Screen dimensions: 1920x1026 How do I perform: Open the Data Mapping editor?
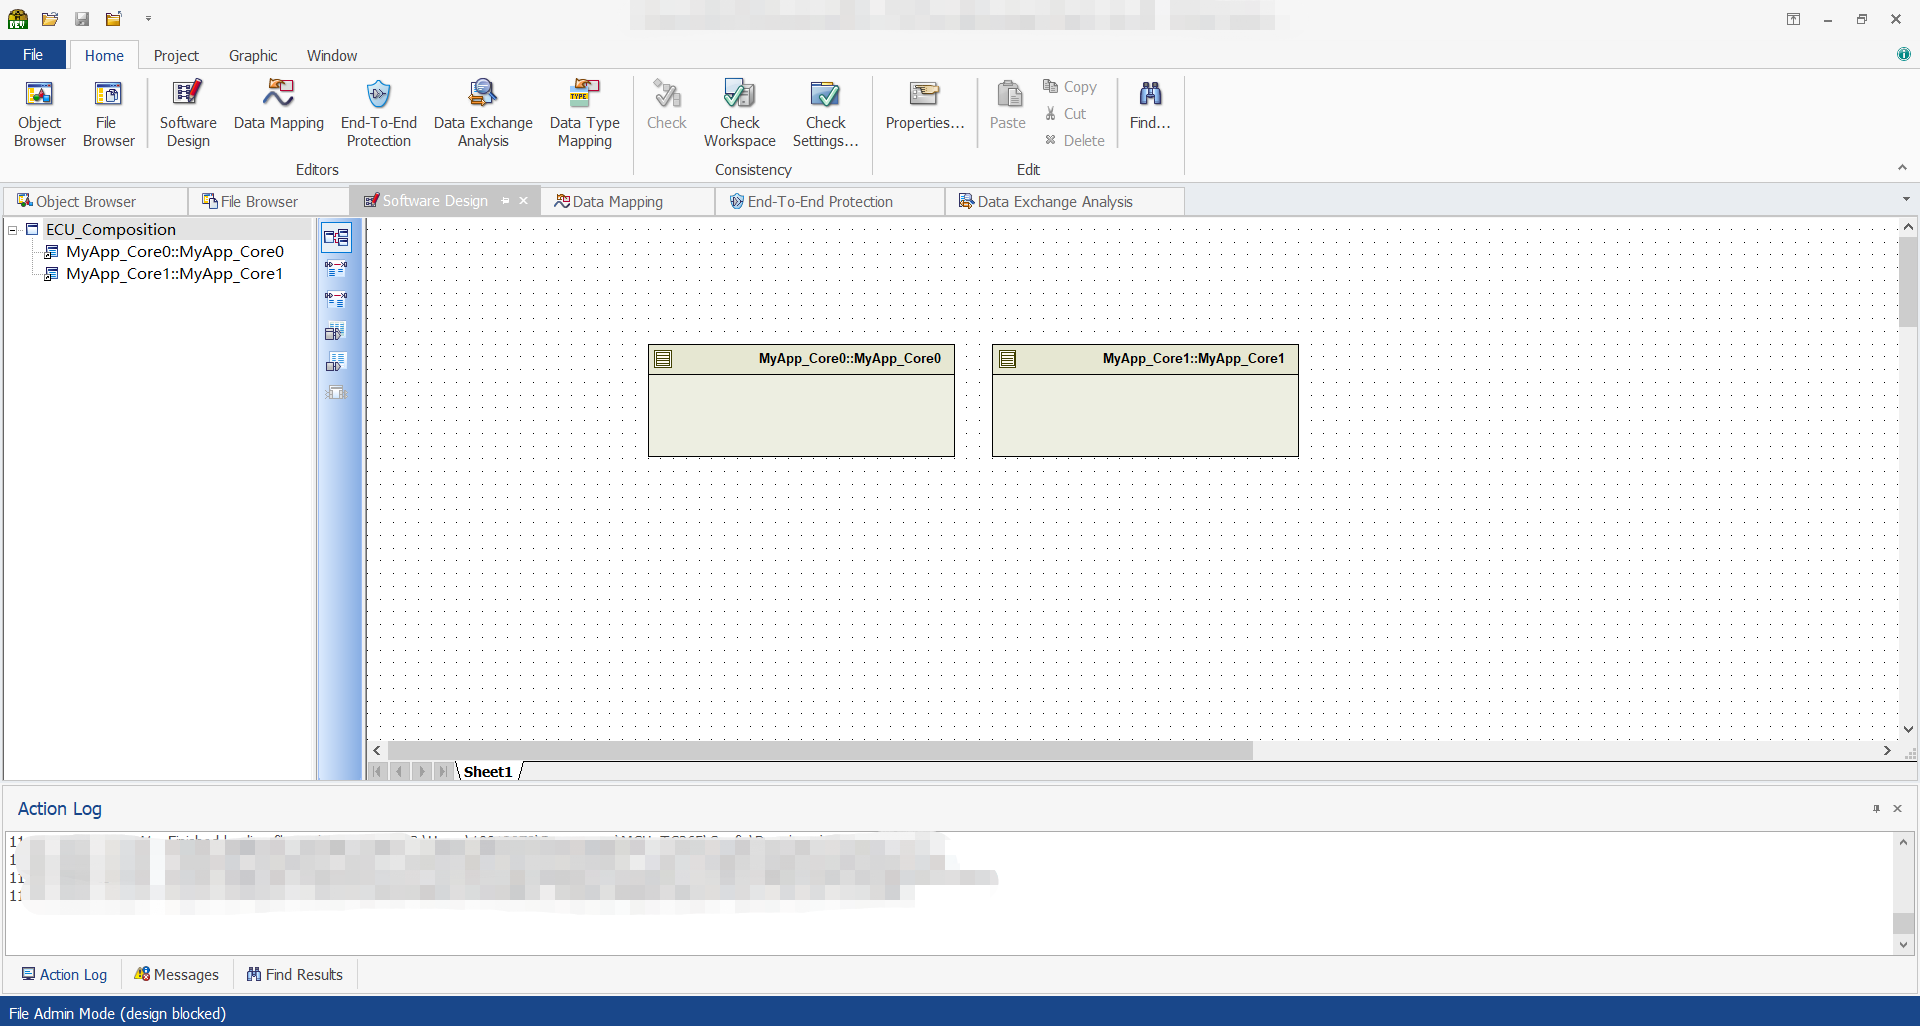pos(278,112)
